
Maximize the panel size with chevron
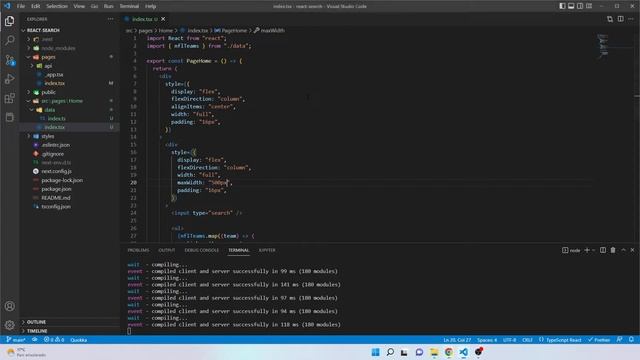point(623,250)
